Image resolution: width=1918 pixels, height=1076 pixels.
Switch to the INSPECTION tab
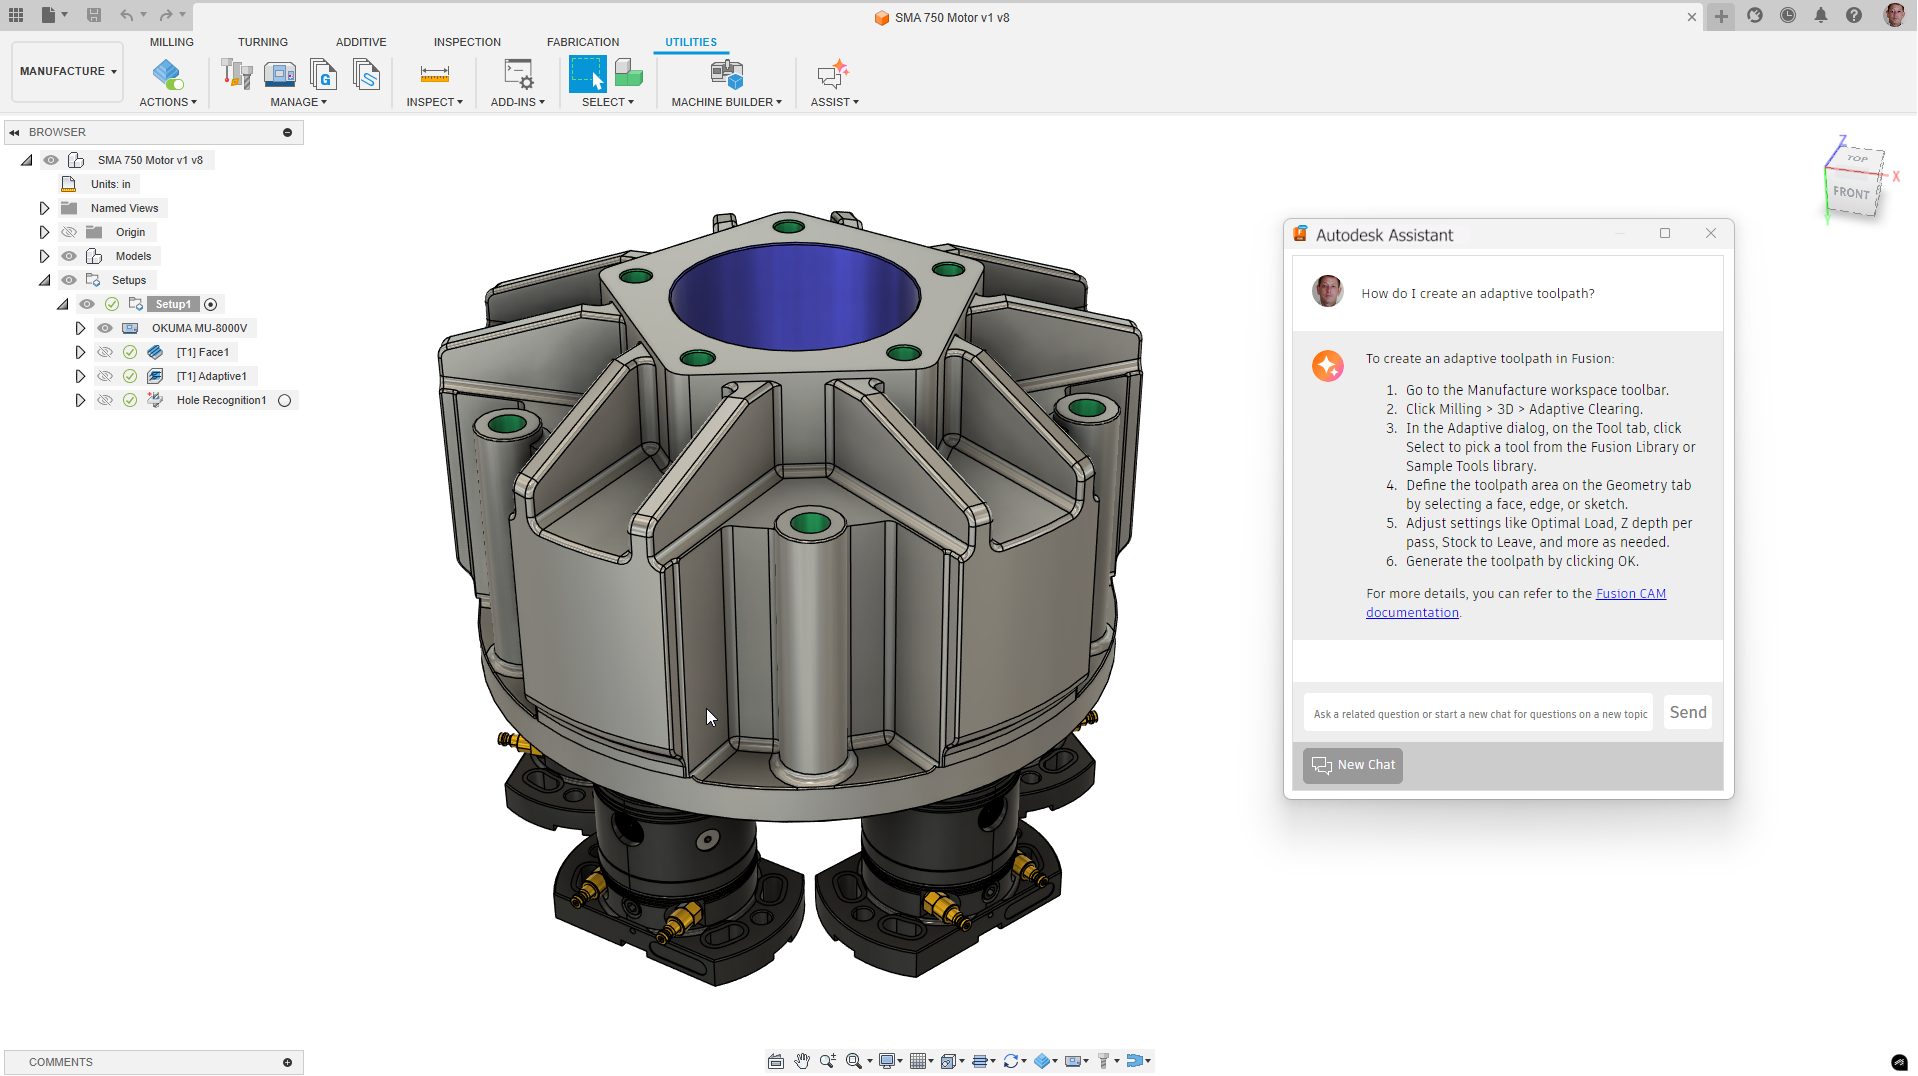click(x=467, y=42)
